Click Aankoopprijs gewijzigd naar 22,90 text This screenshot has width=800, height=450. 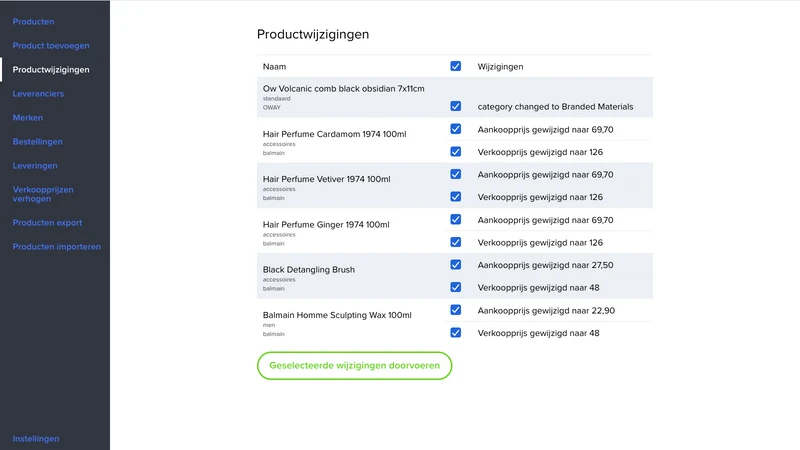[546, 310]
